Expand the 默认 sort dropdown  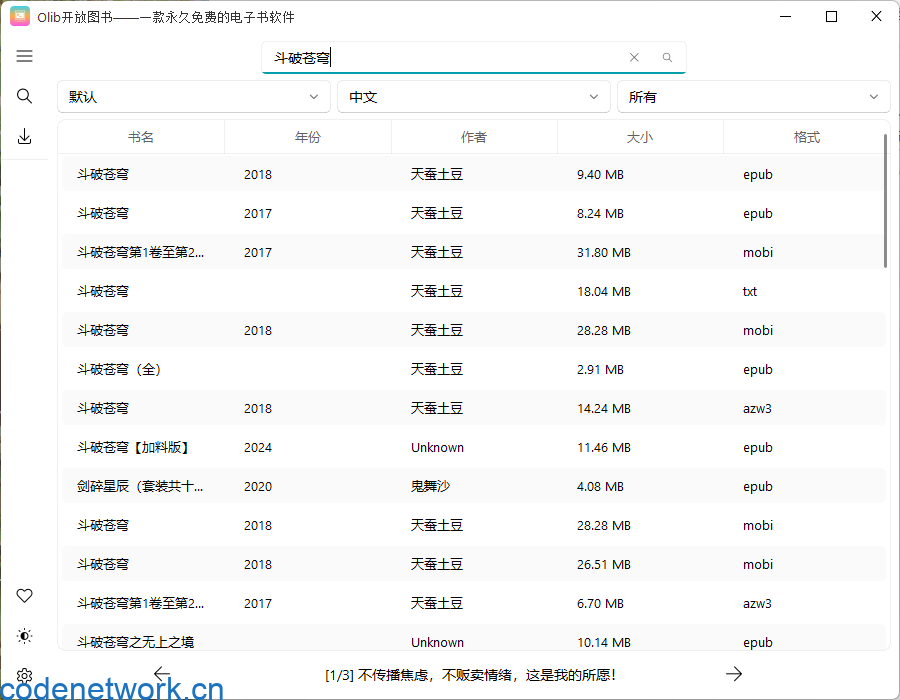click(x=193, y=97)
